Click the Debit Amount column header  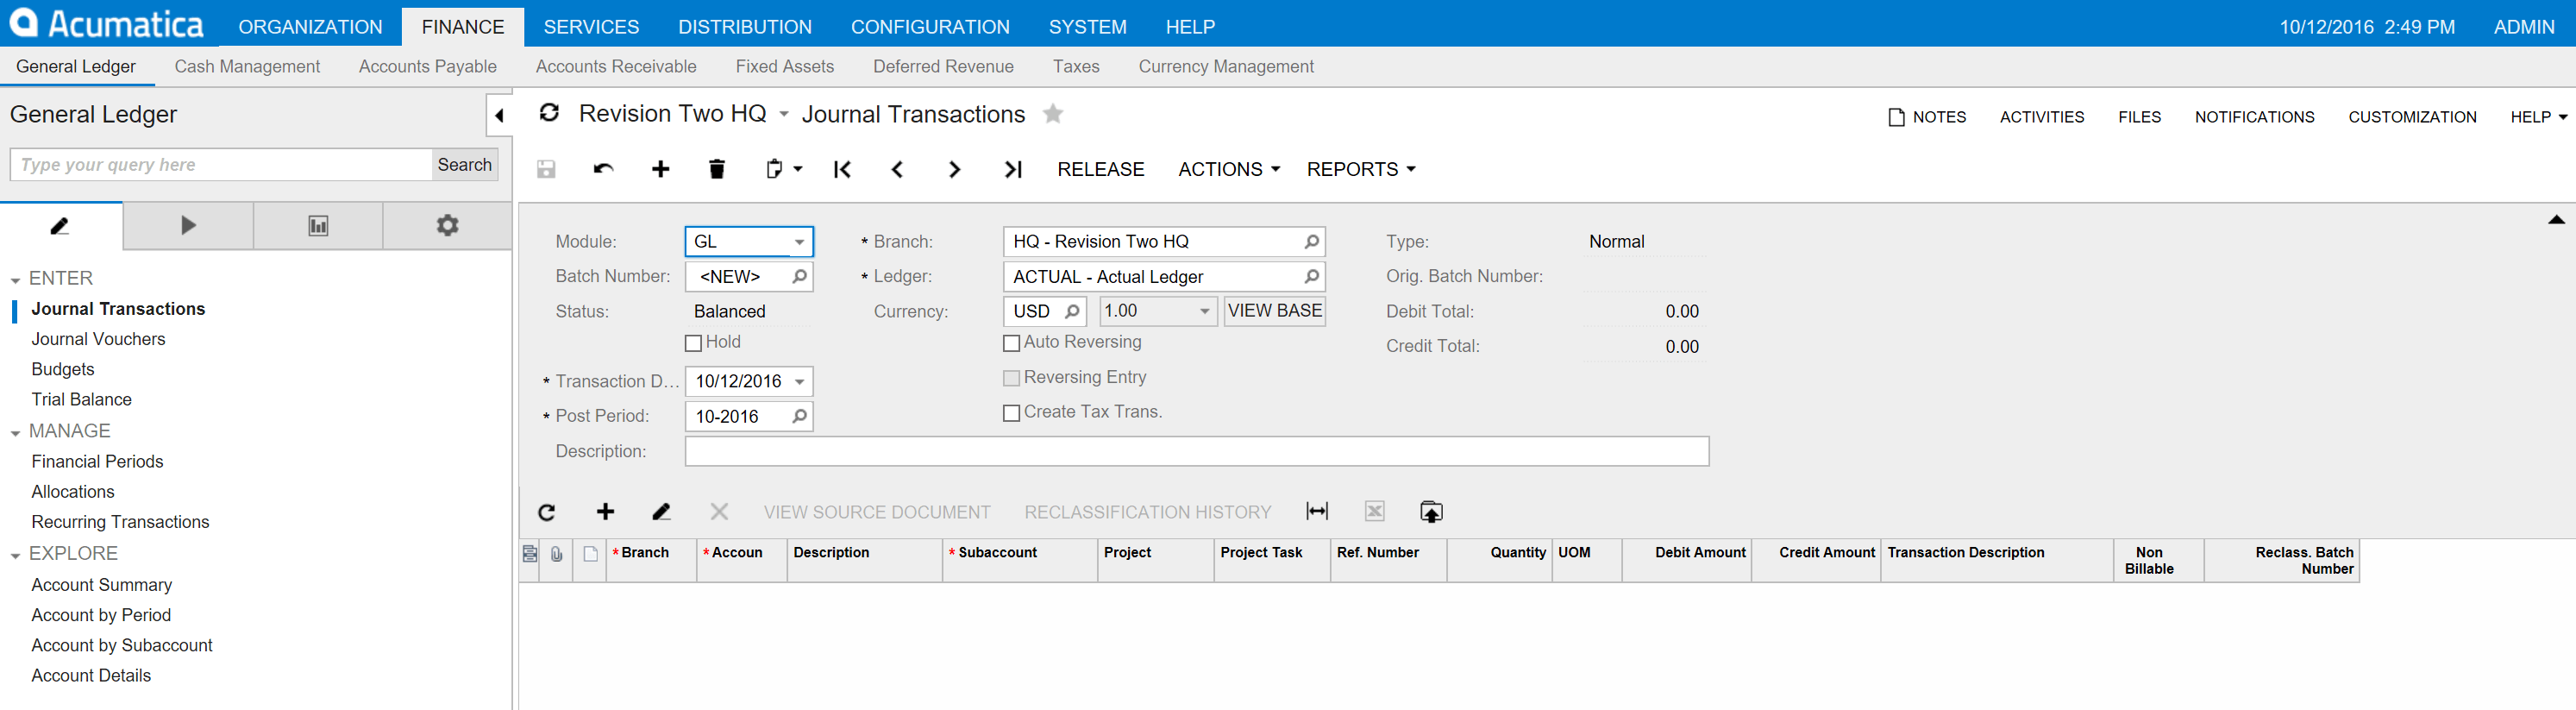[x=1686, y=561]
